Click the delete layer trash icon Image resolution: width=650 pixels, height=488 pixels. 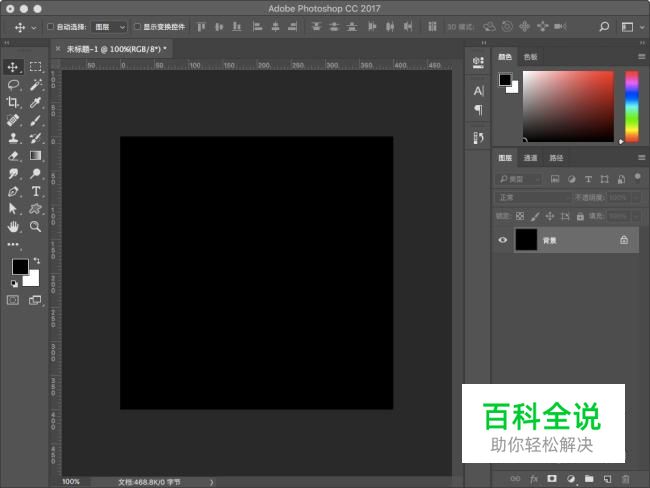click(x=625, y=479)
